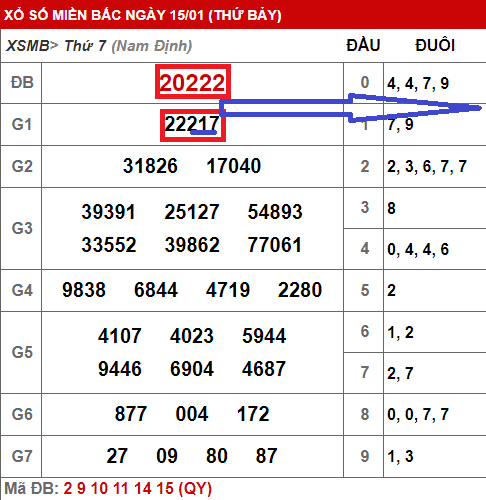The height and width of the screenshot is (500, 486).
Task: Select G4 number 9838
Action: click(x=84, y=290)
